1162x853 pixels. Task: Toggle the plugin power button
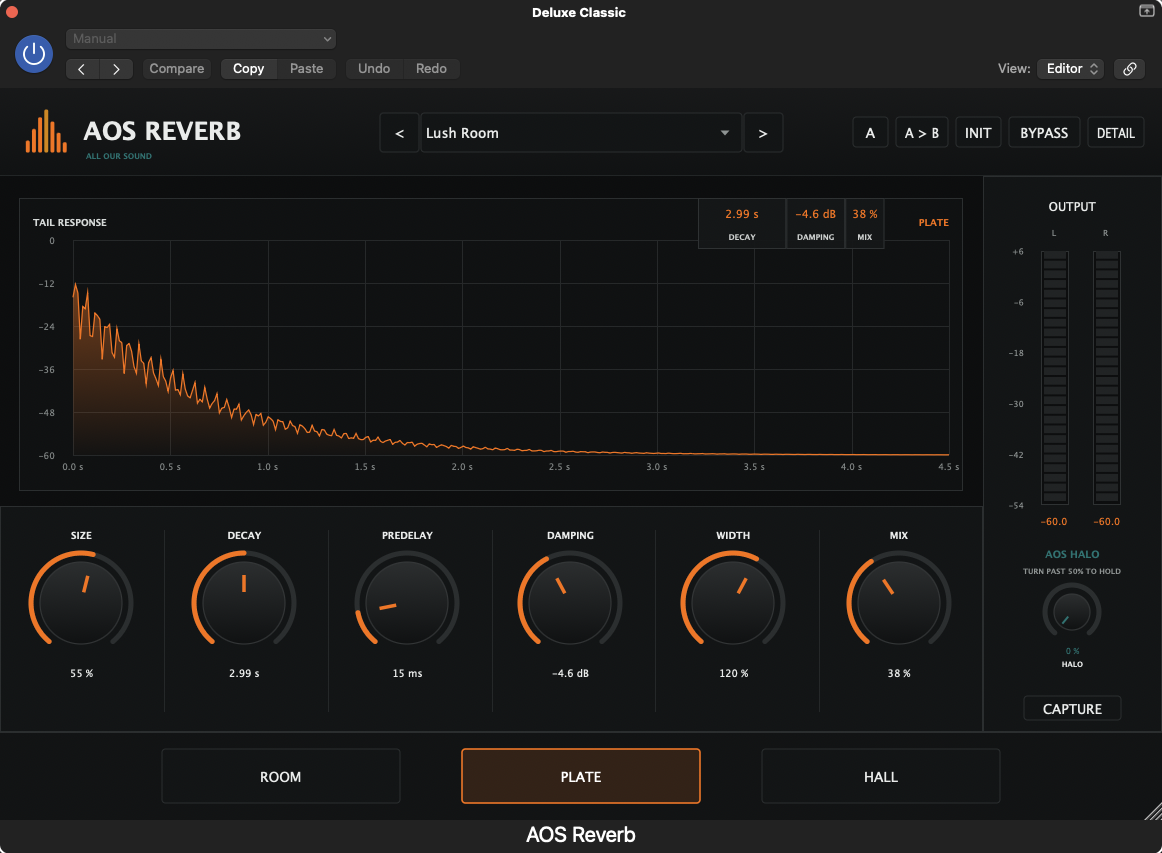[x=34, y=53]
